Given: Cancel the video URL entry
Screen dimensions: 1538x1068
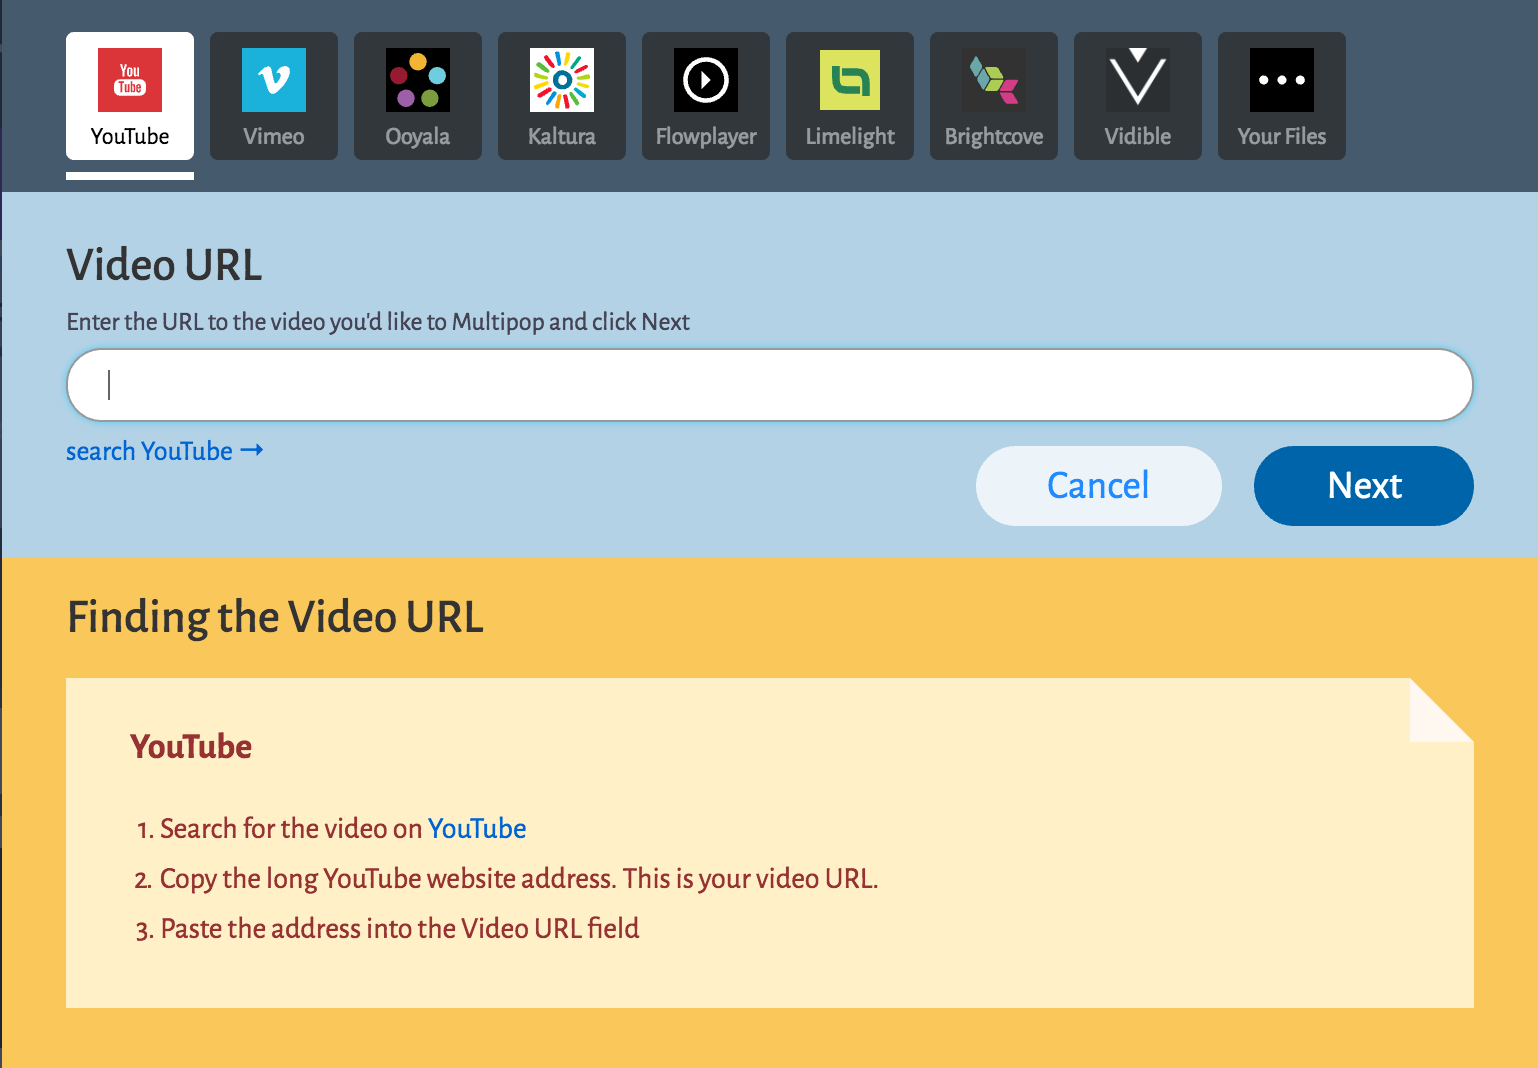Looking at the screenshot, I should pyautogui.click(x=1098, y=486).
